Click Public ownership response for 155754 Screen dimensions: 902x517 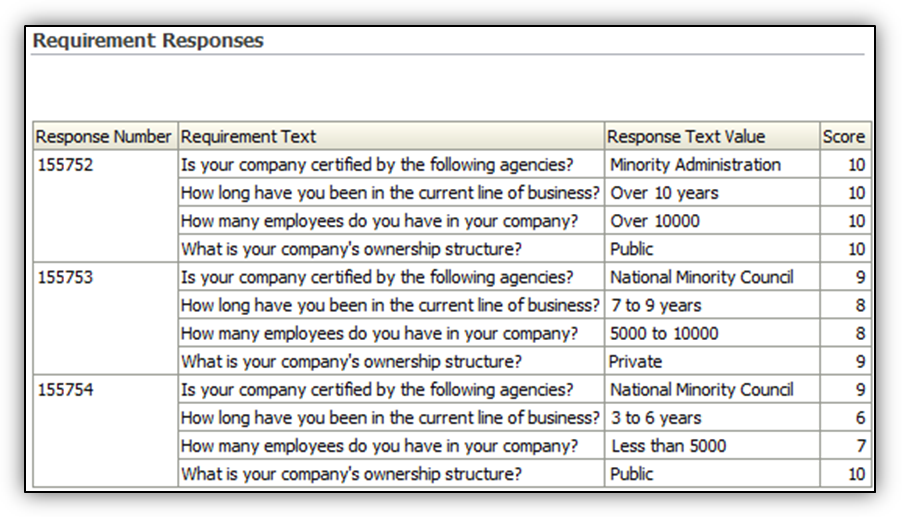coord(631,474)
